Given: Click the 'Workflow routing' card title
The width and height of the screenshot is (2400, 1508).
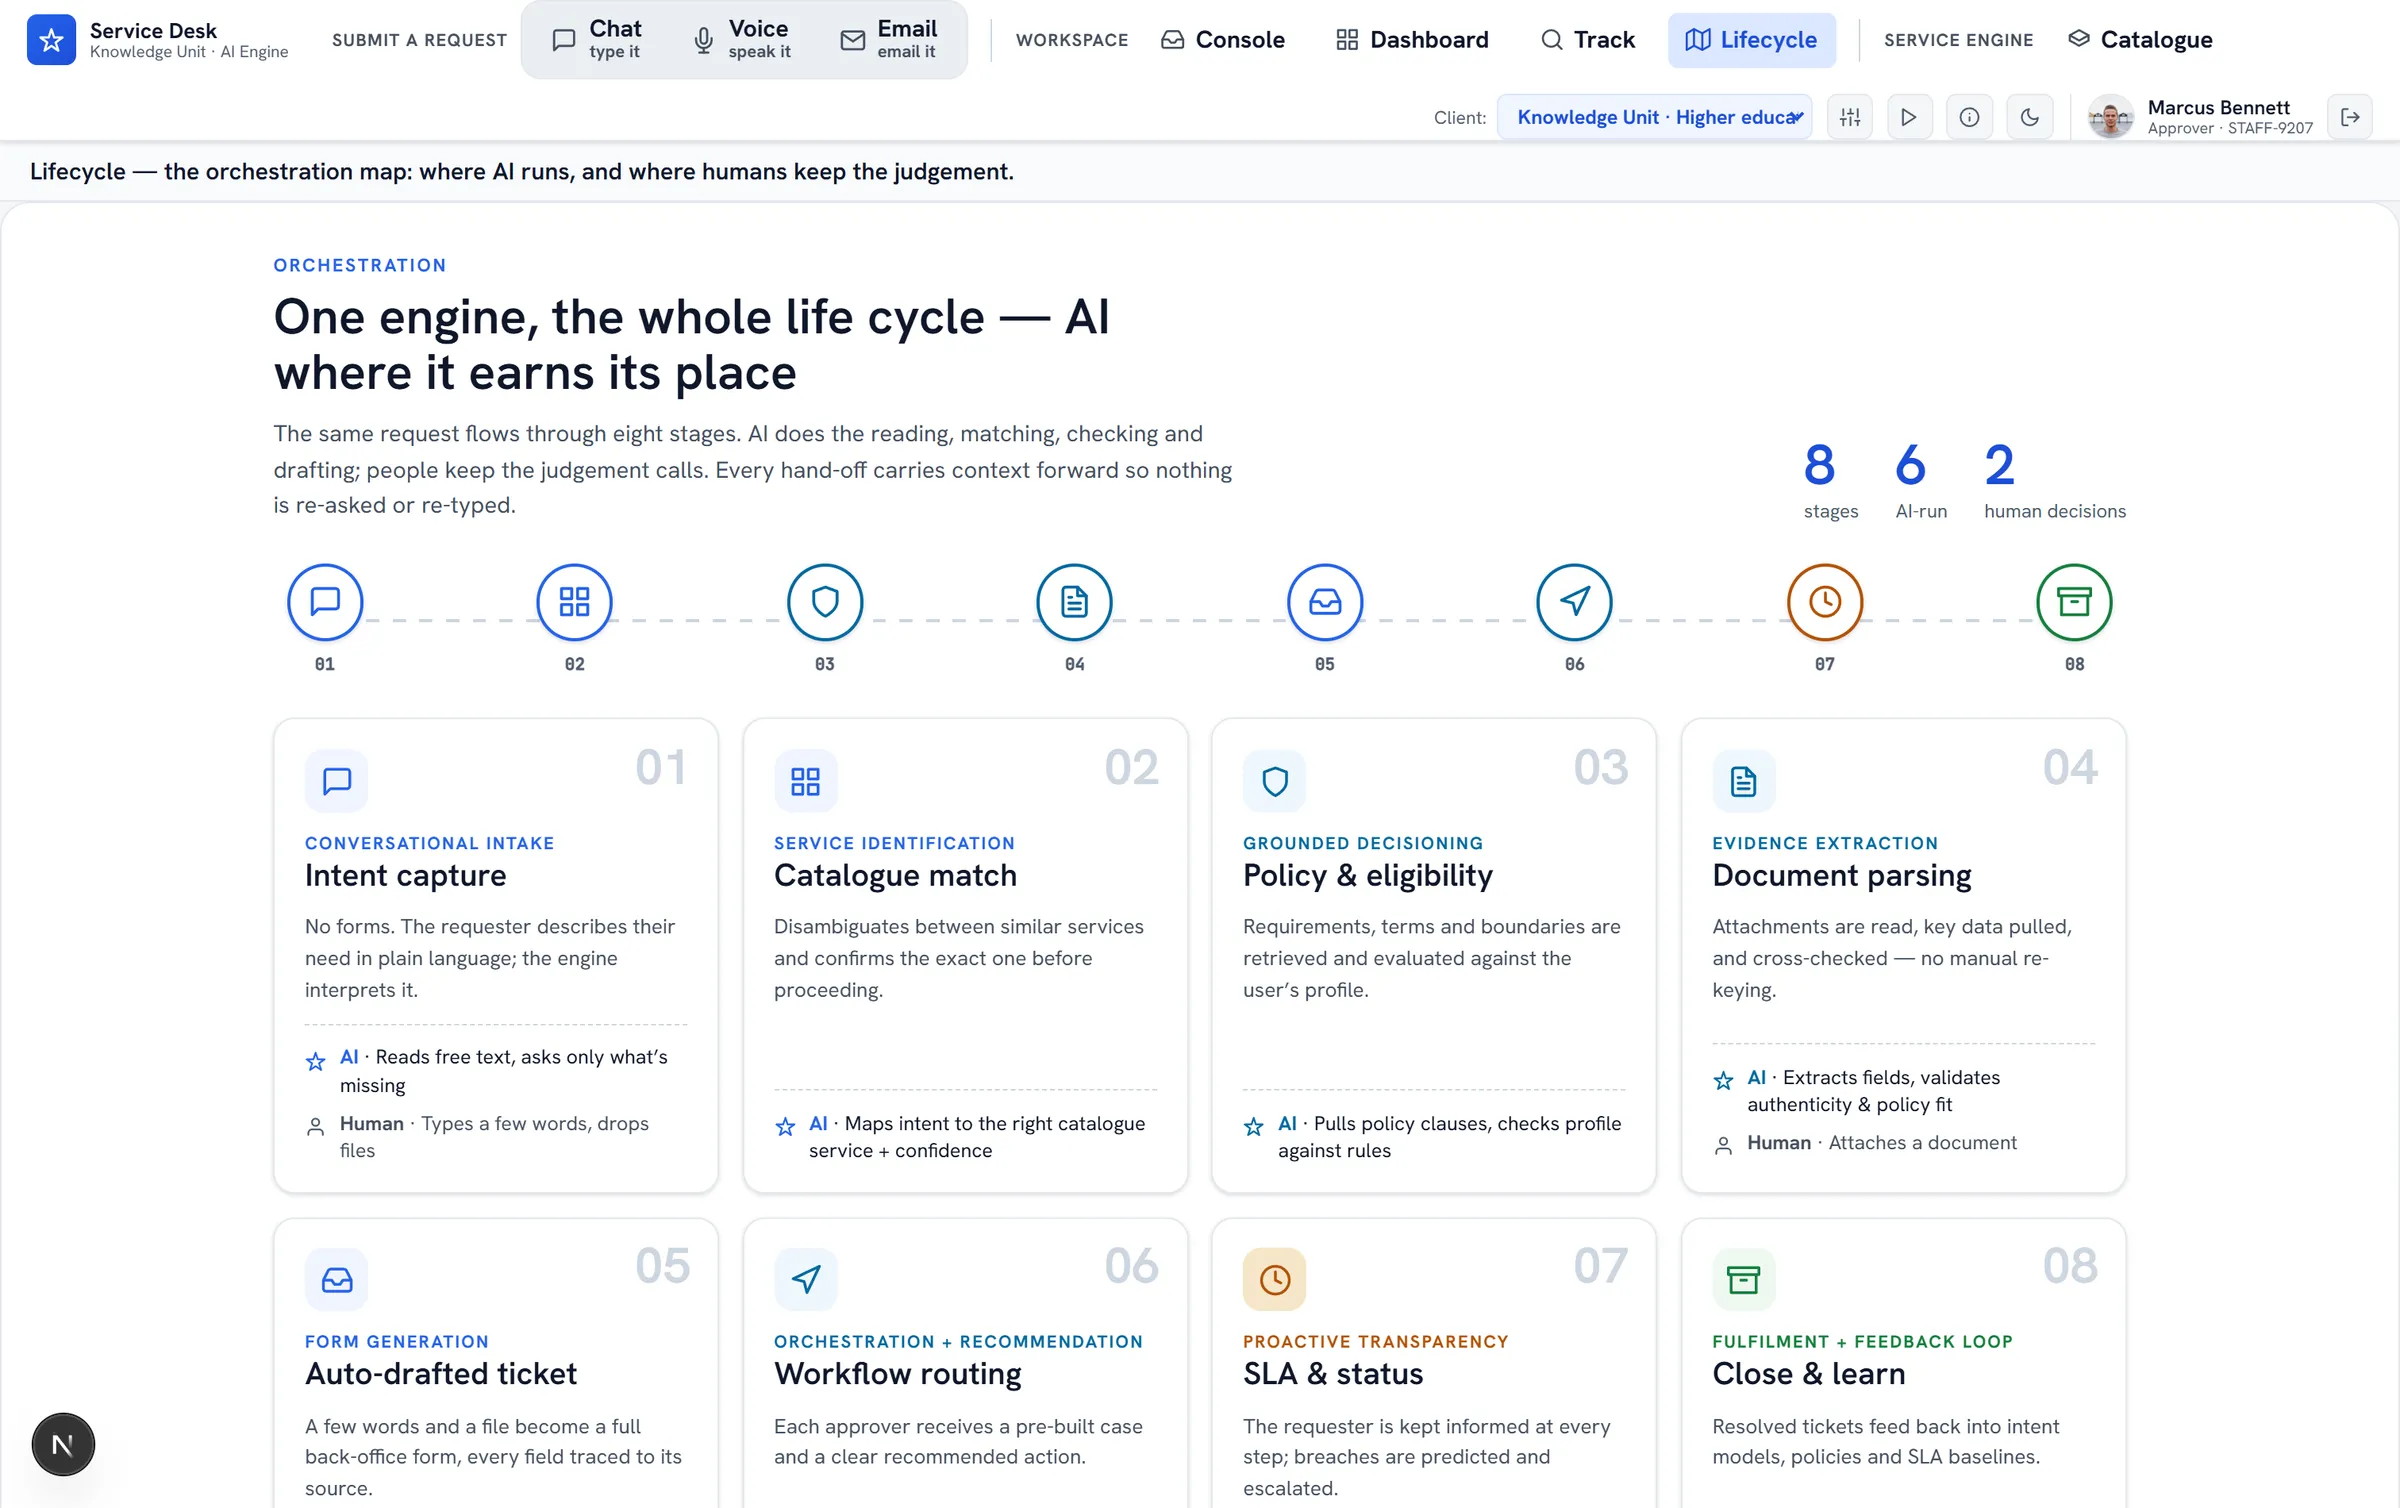Looking at the screenshot, I should tap(898, 1374).
